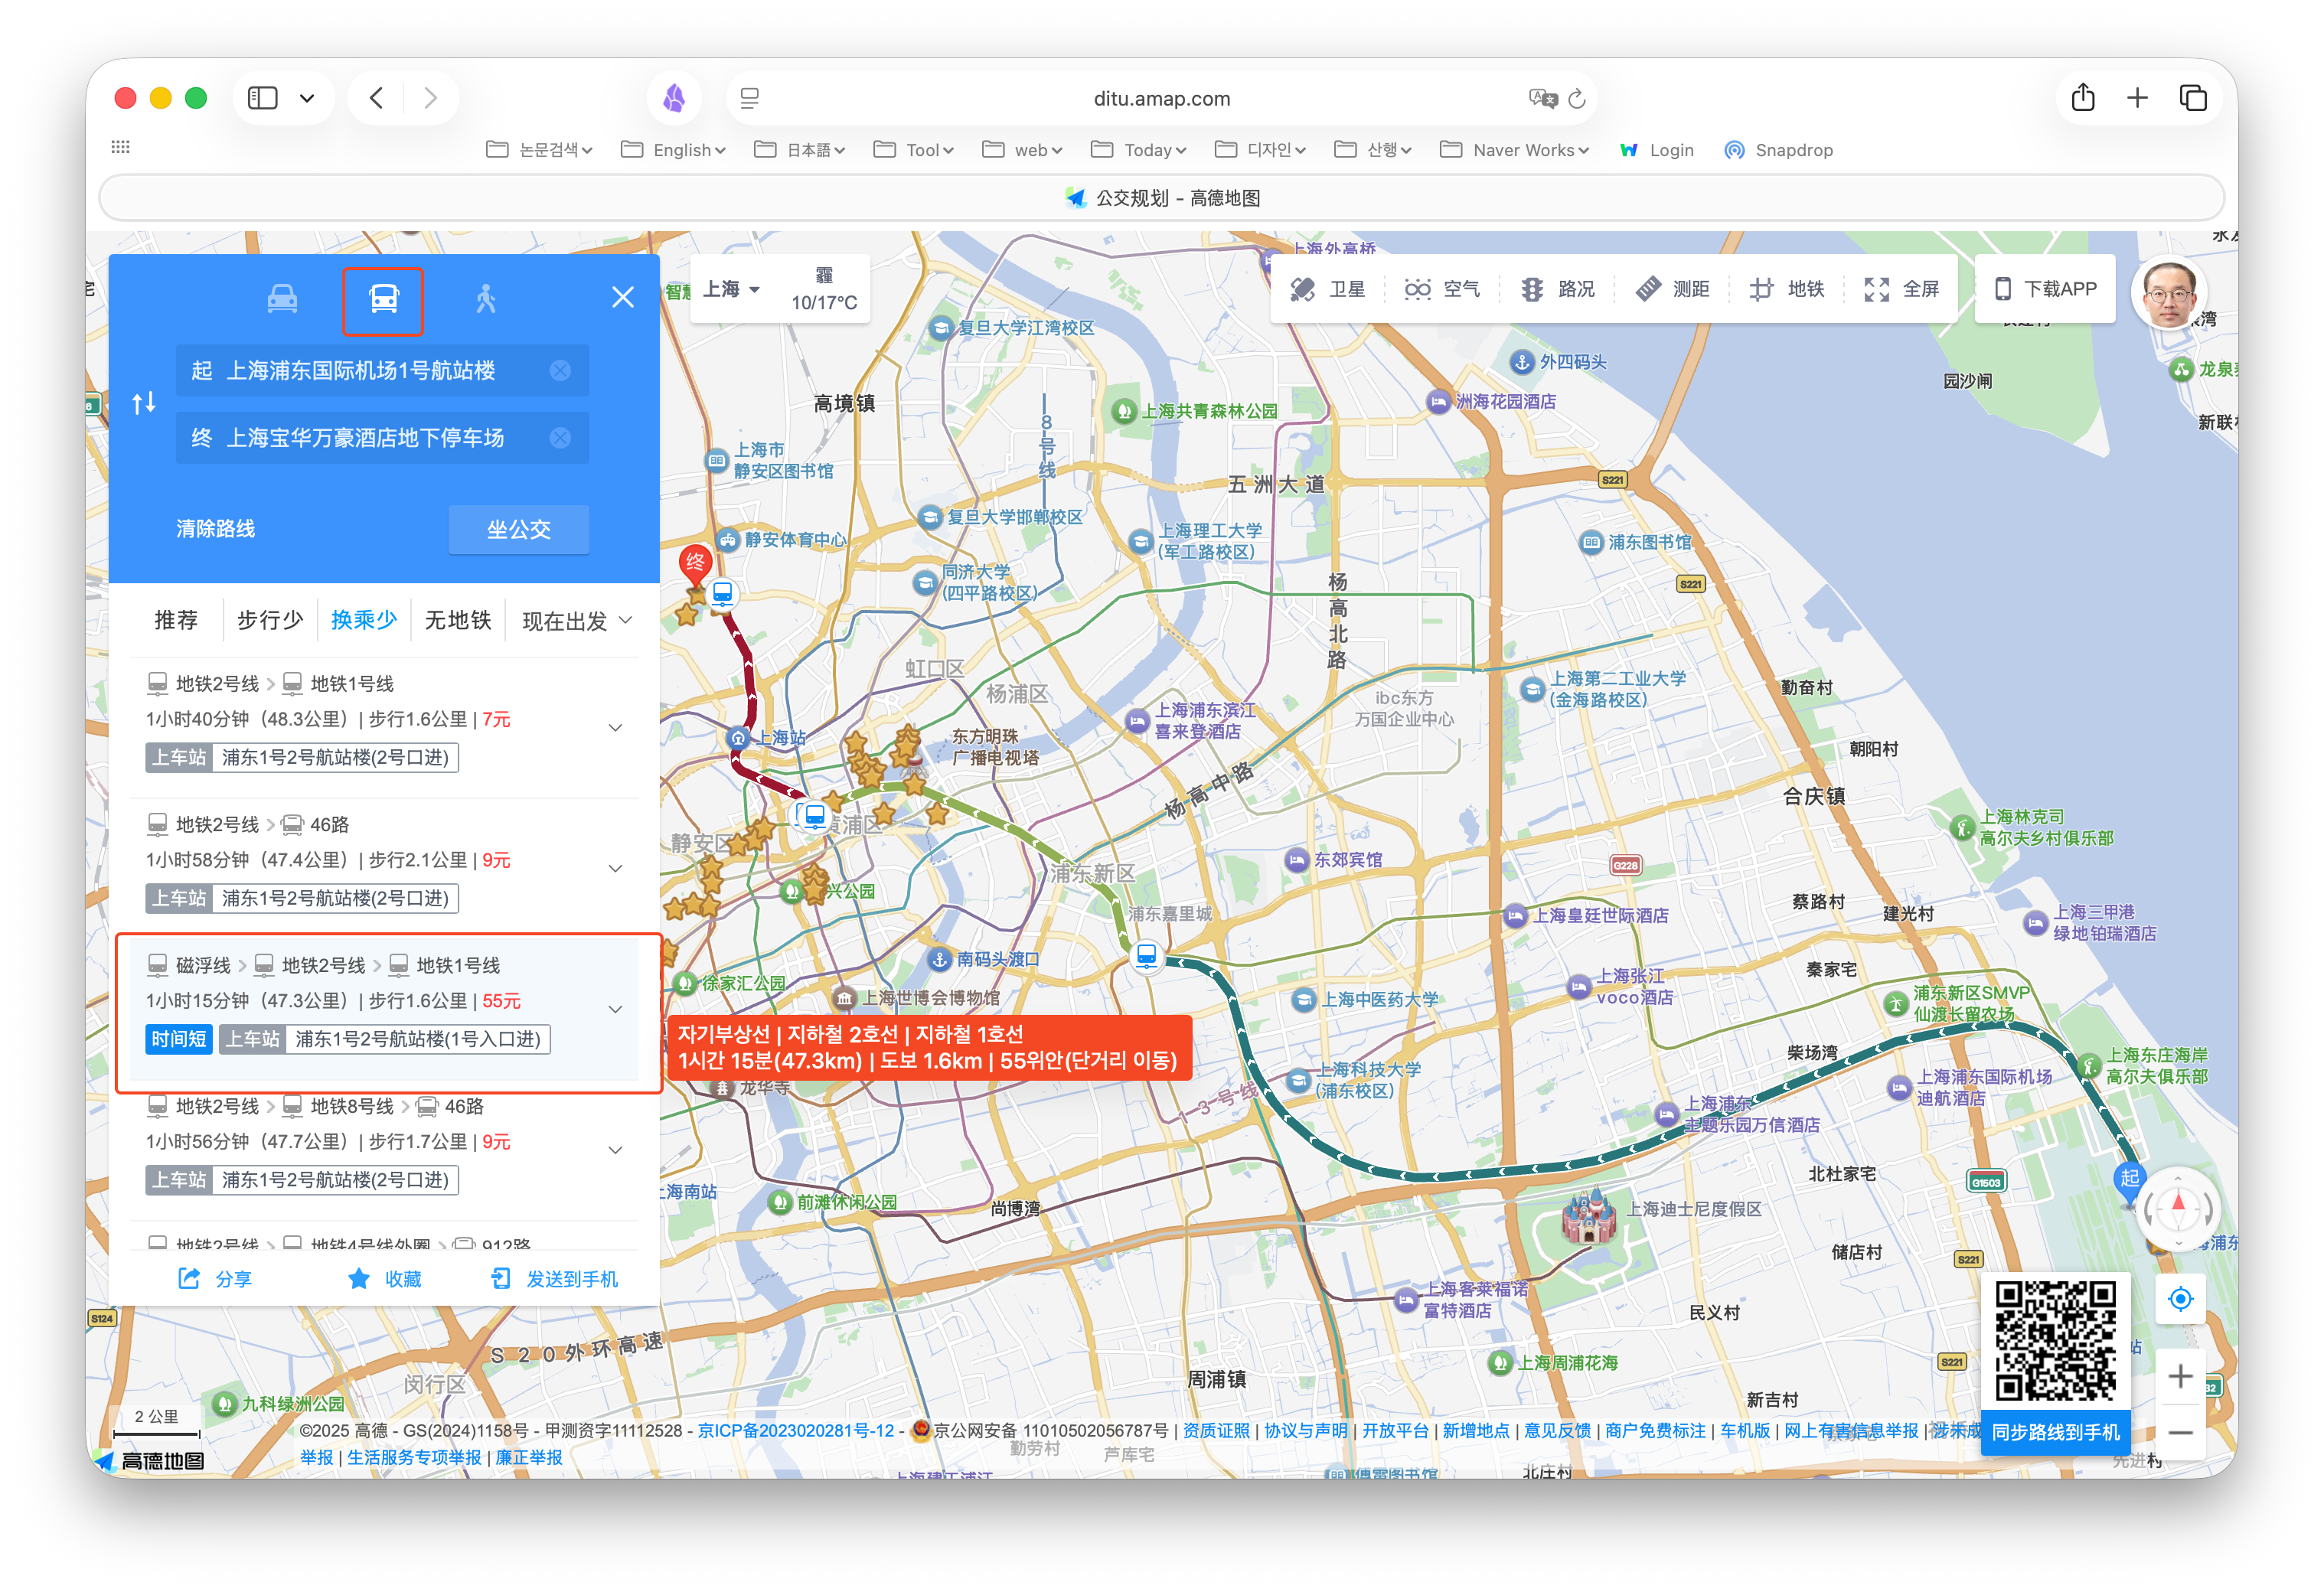Click the 清除路线 clear route link

point(216,529)
